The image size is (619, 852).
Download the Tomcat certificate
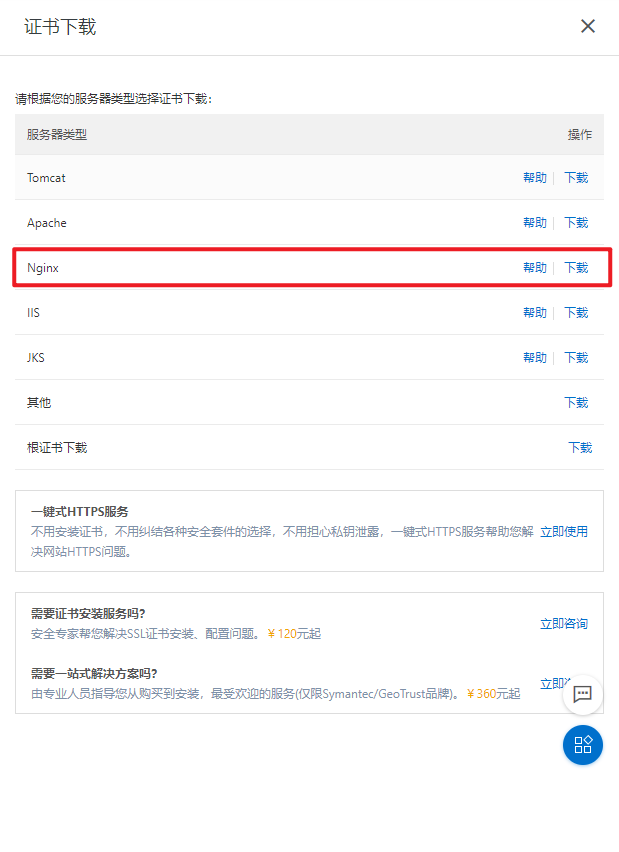576,178
